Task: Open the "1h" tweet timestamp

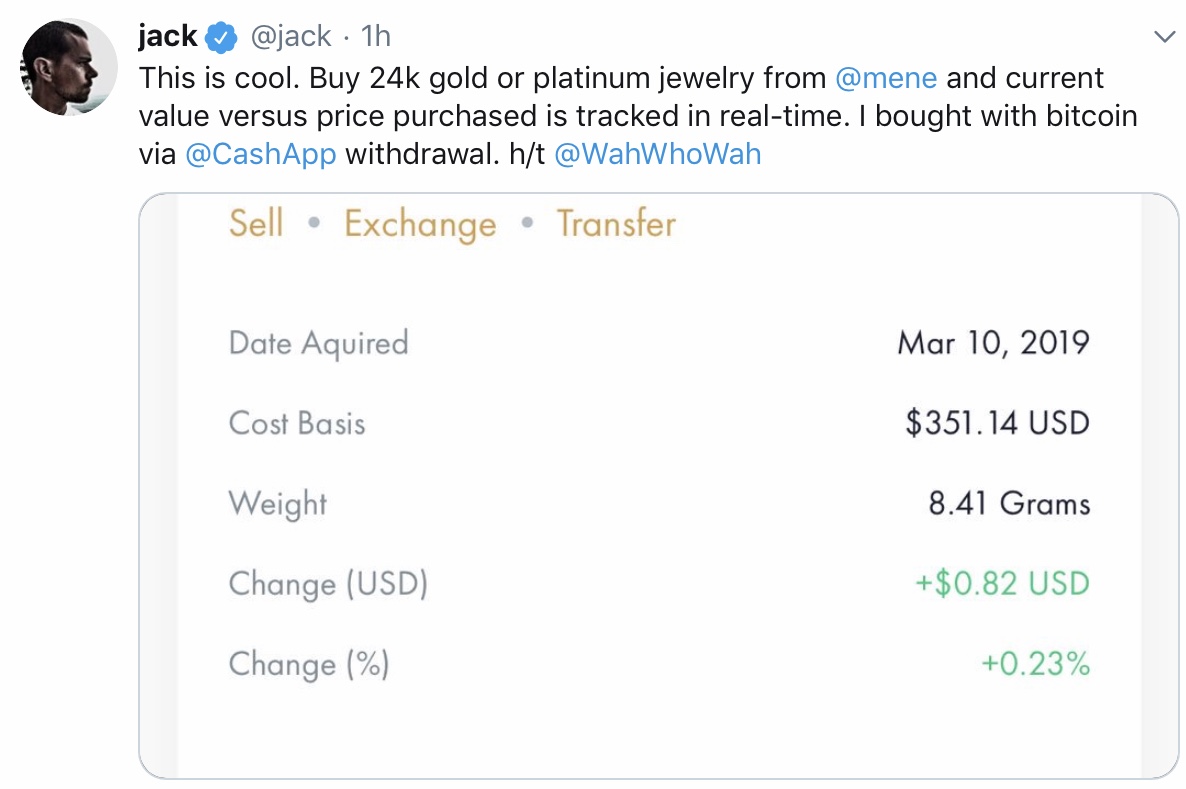Action: coord(375,37)
